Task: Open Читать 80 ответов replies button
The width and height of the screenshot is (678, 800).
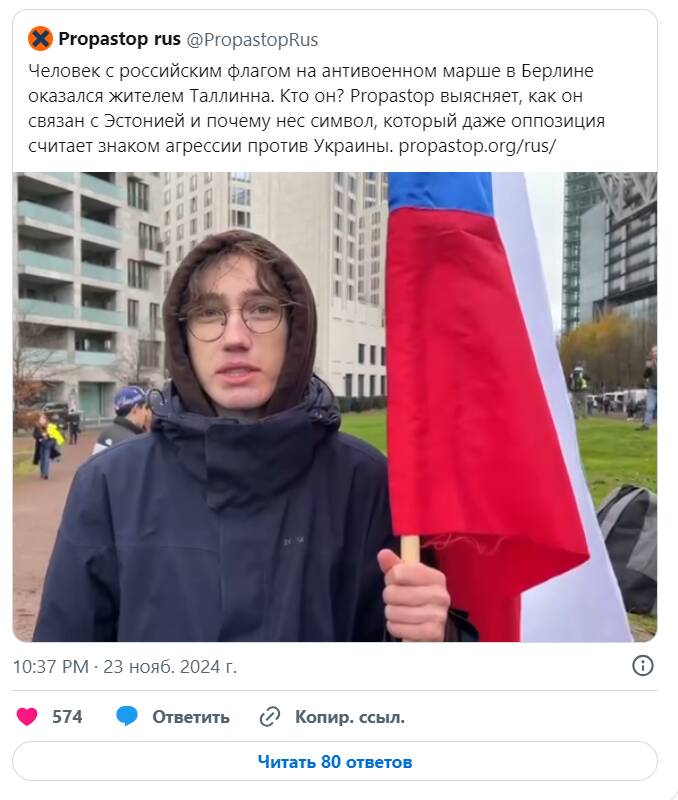Action: [x=335, y=761]
